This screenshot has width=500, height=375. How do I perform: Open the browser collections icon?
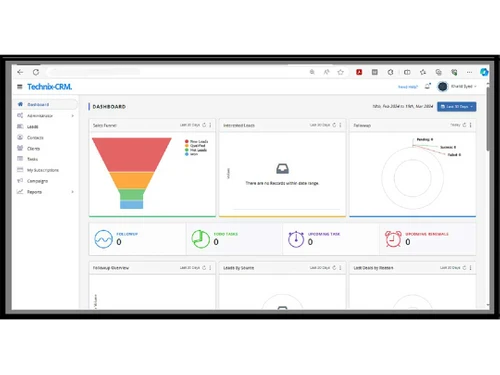click(x=438, y=72)
